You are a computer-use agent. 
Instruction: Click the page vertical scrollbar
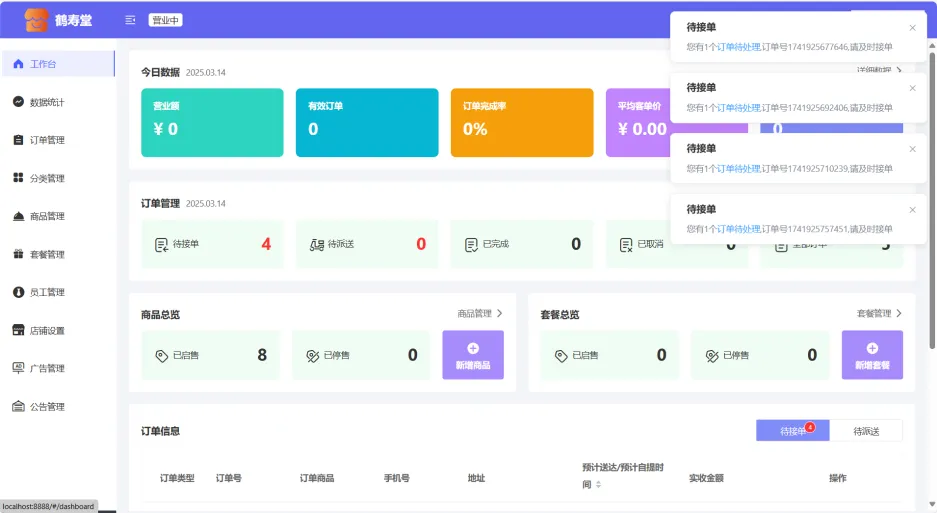pos(932,200)
